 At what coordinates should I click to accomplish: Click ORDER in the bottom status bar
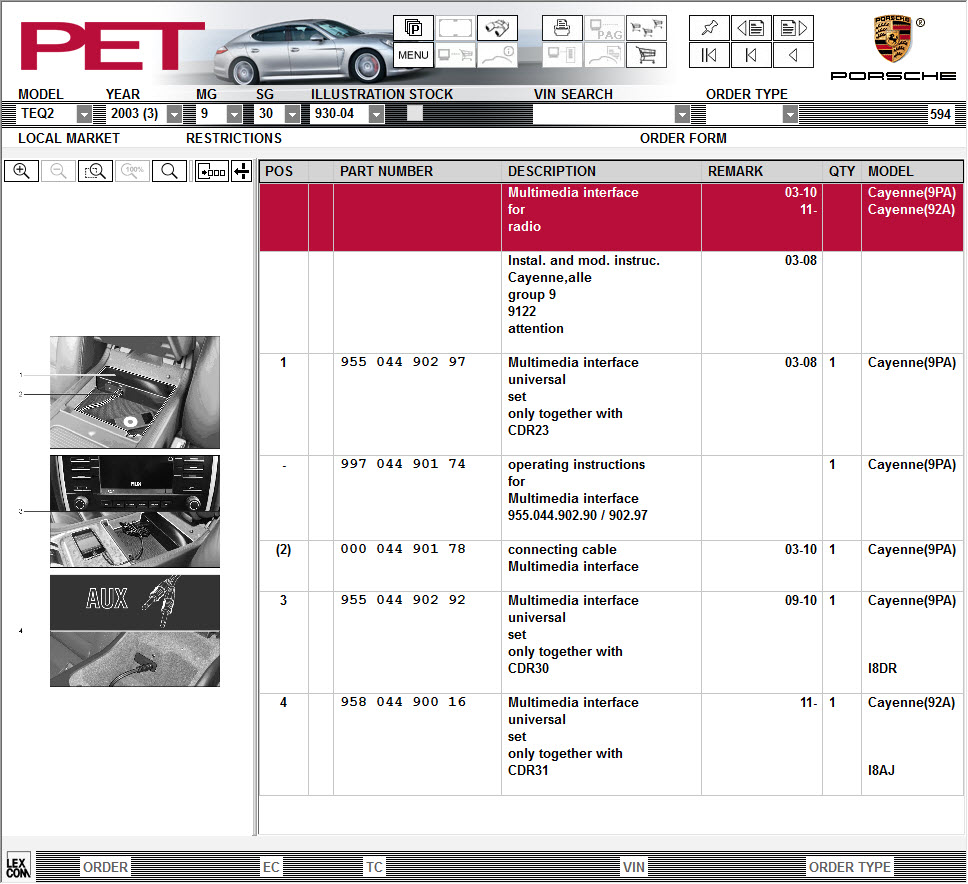[106, 867]
